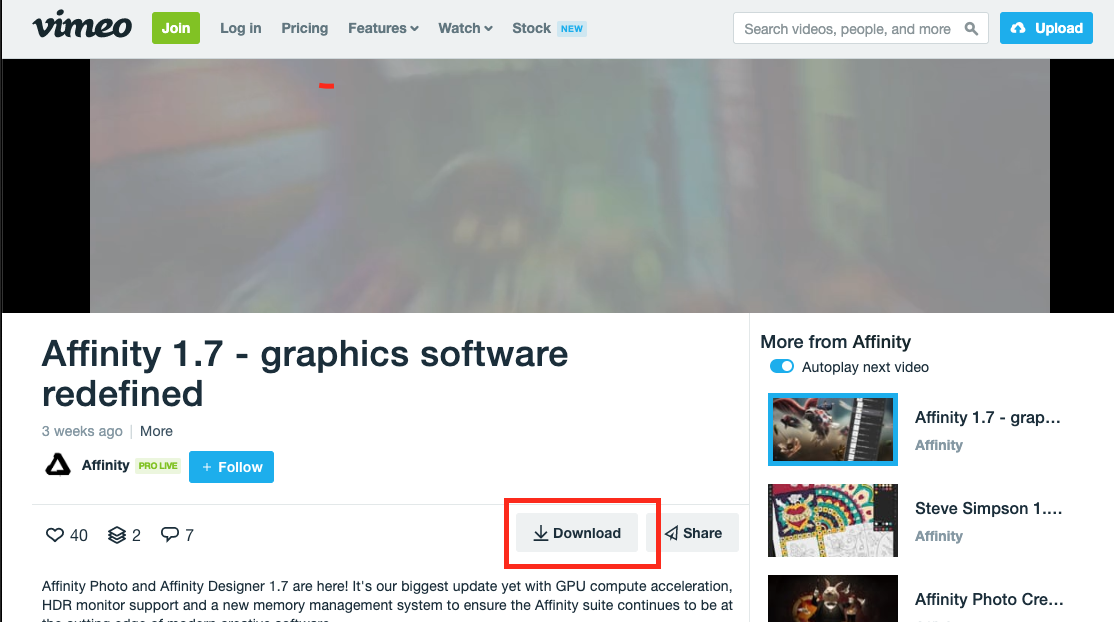Click the Vimeo logo
Screen dimensions: 1114x622
coord(82,26)
